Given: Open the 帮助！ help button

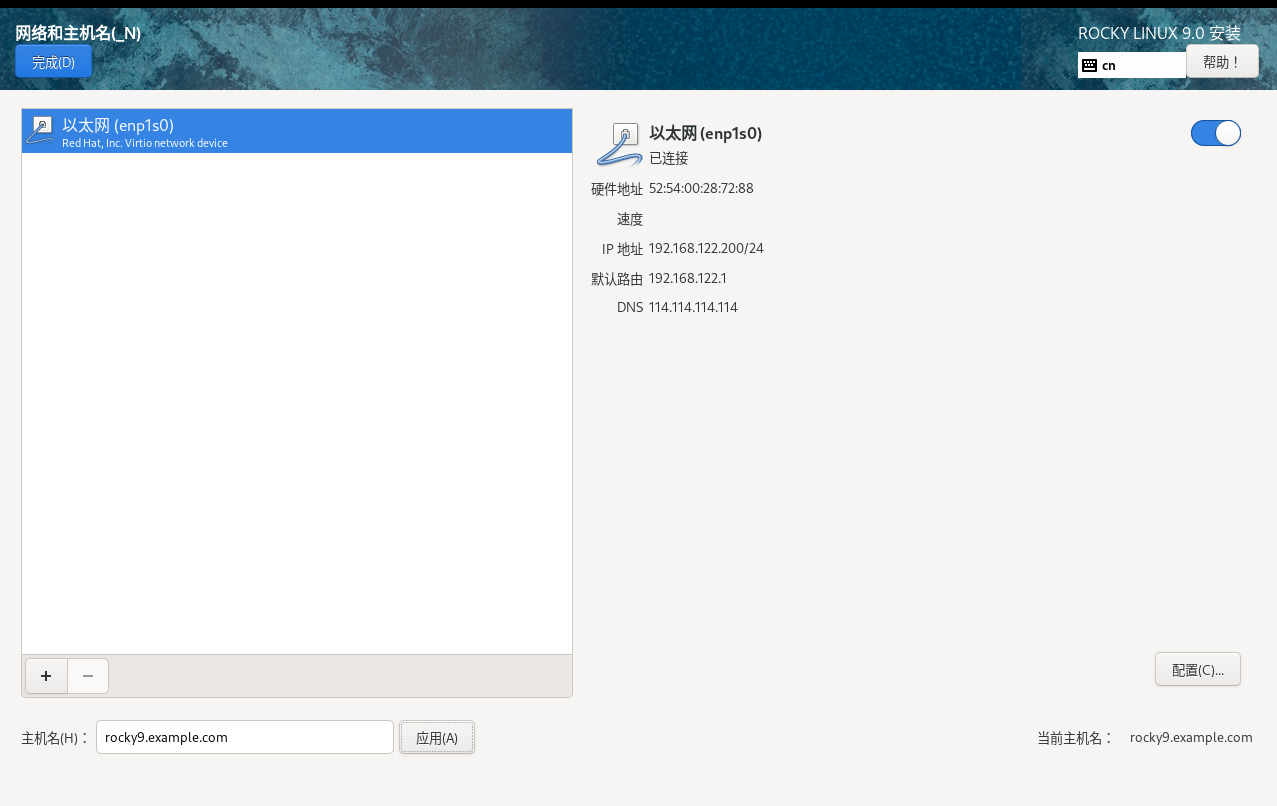Looking at the screenshot, I should point(1222,62).
